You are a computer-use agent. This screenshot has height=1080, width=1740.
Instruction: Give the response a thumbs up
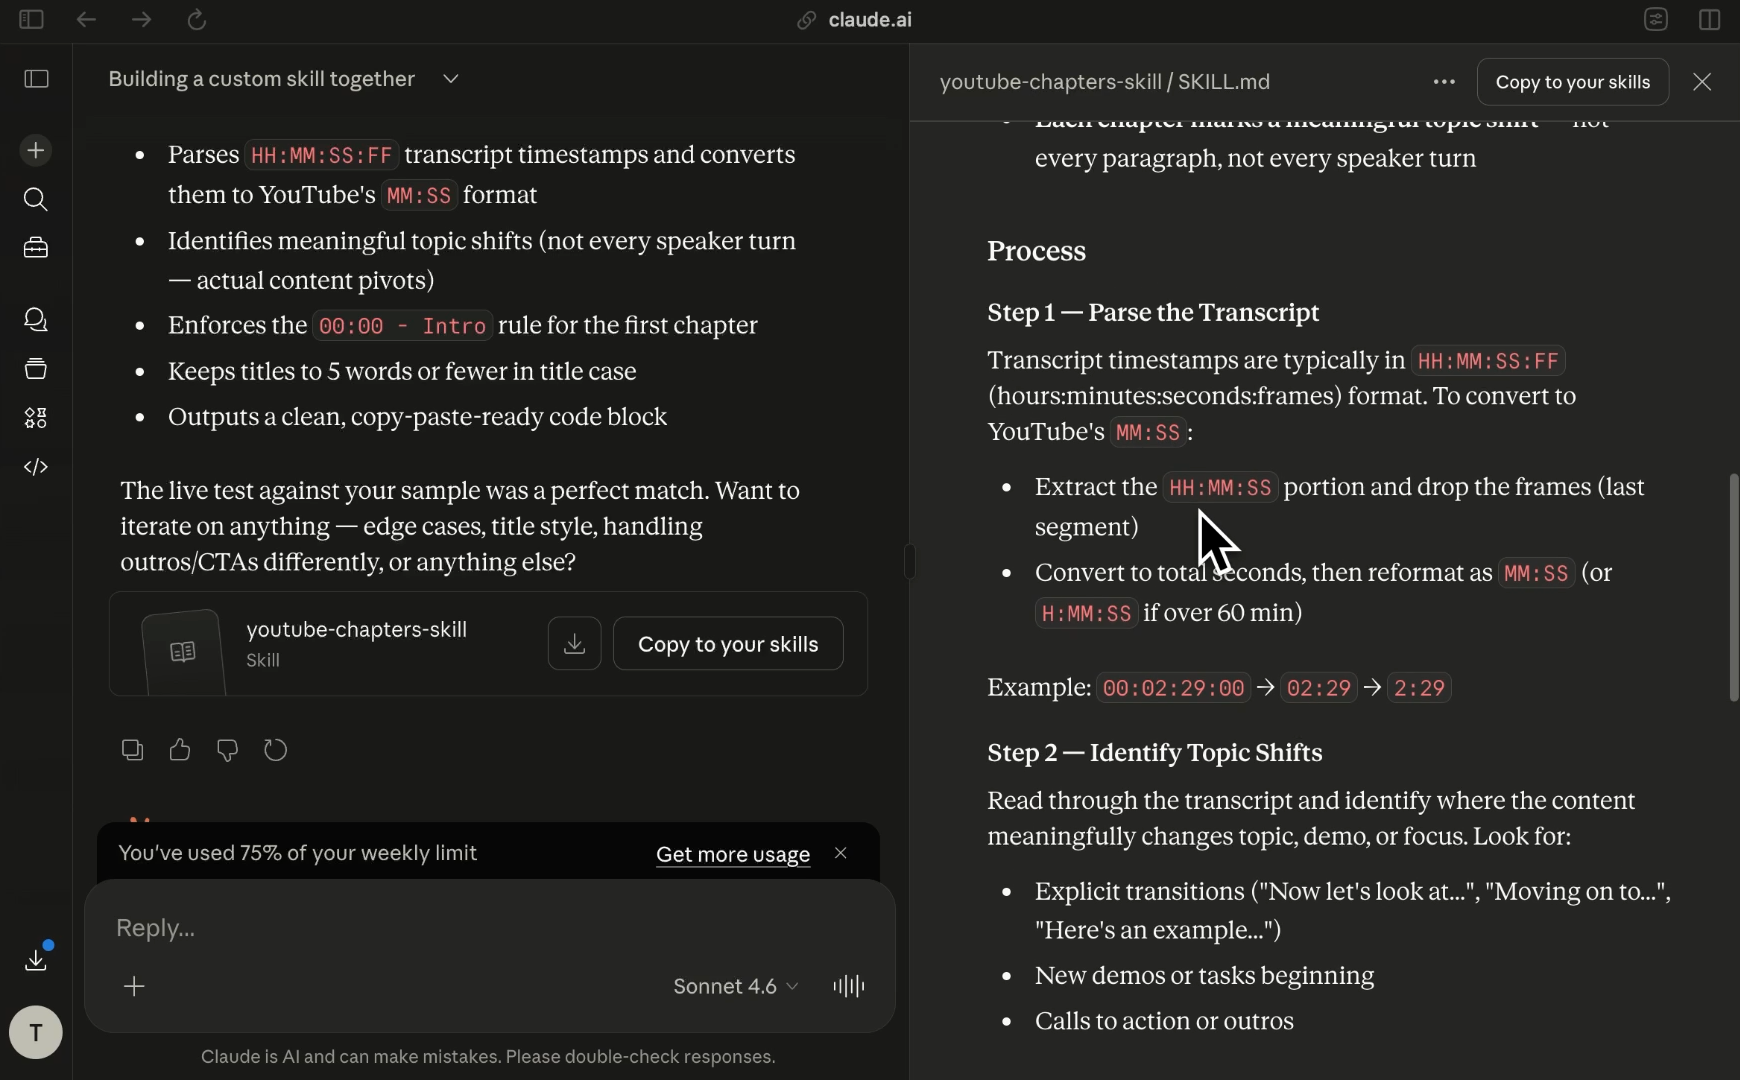click(180, 750)
